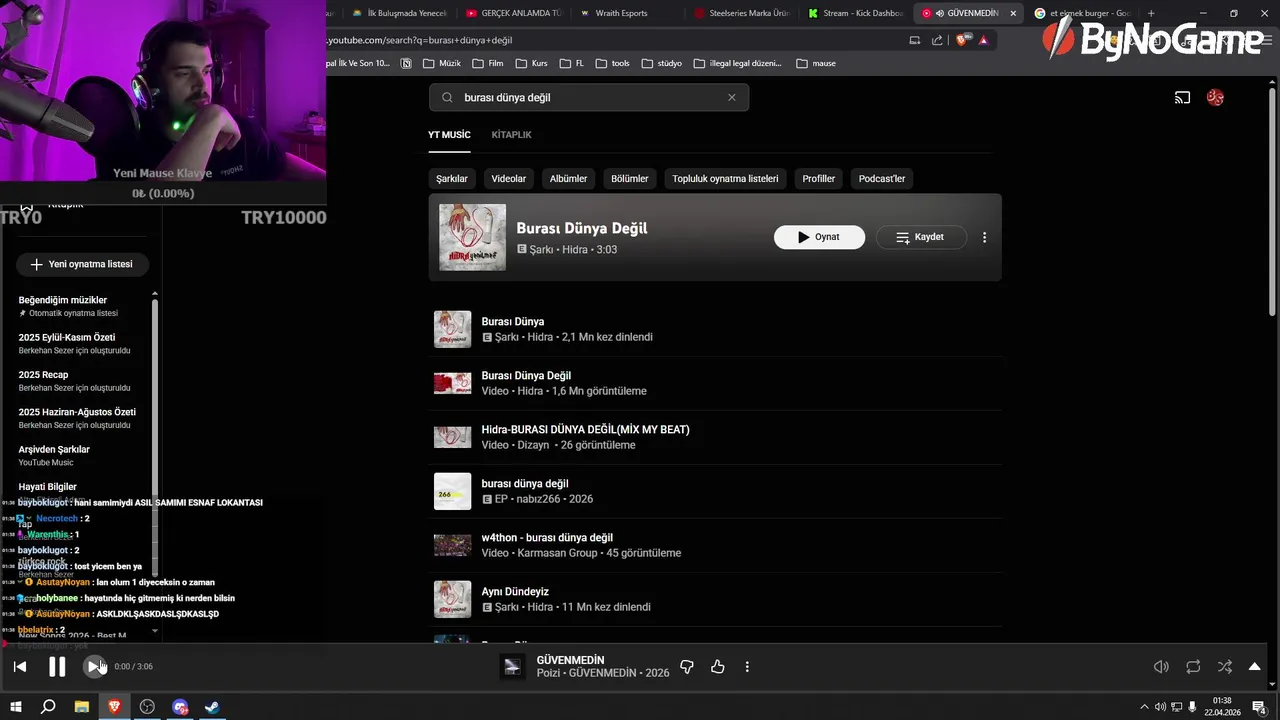The image size is (1280, 720).
Task: Click the share icon in address bar
Action: point(937,40)
